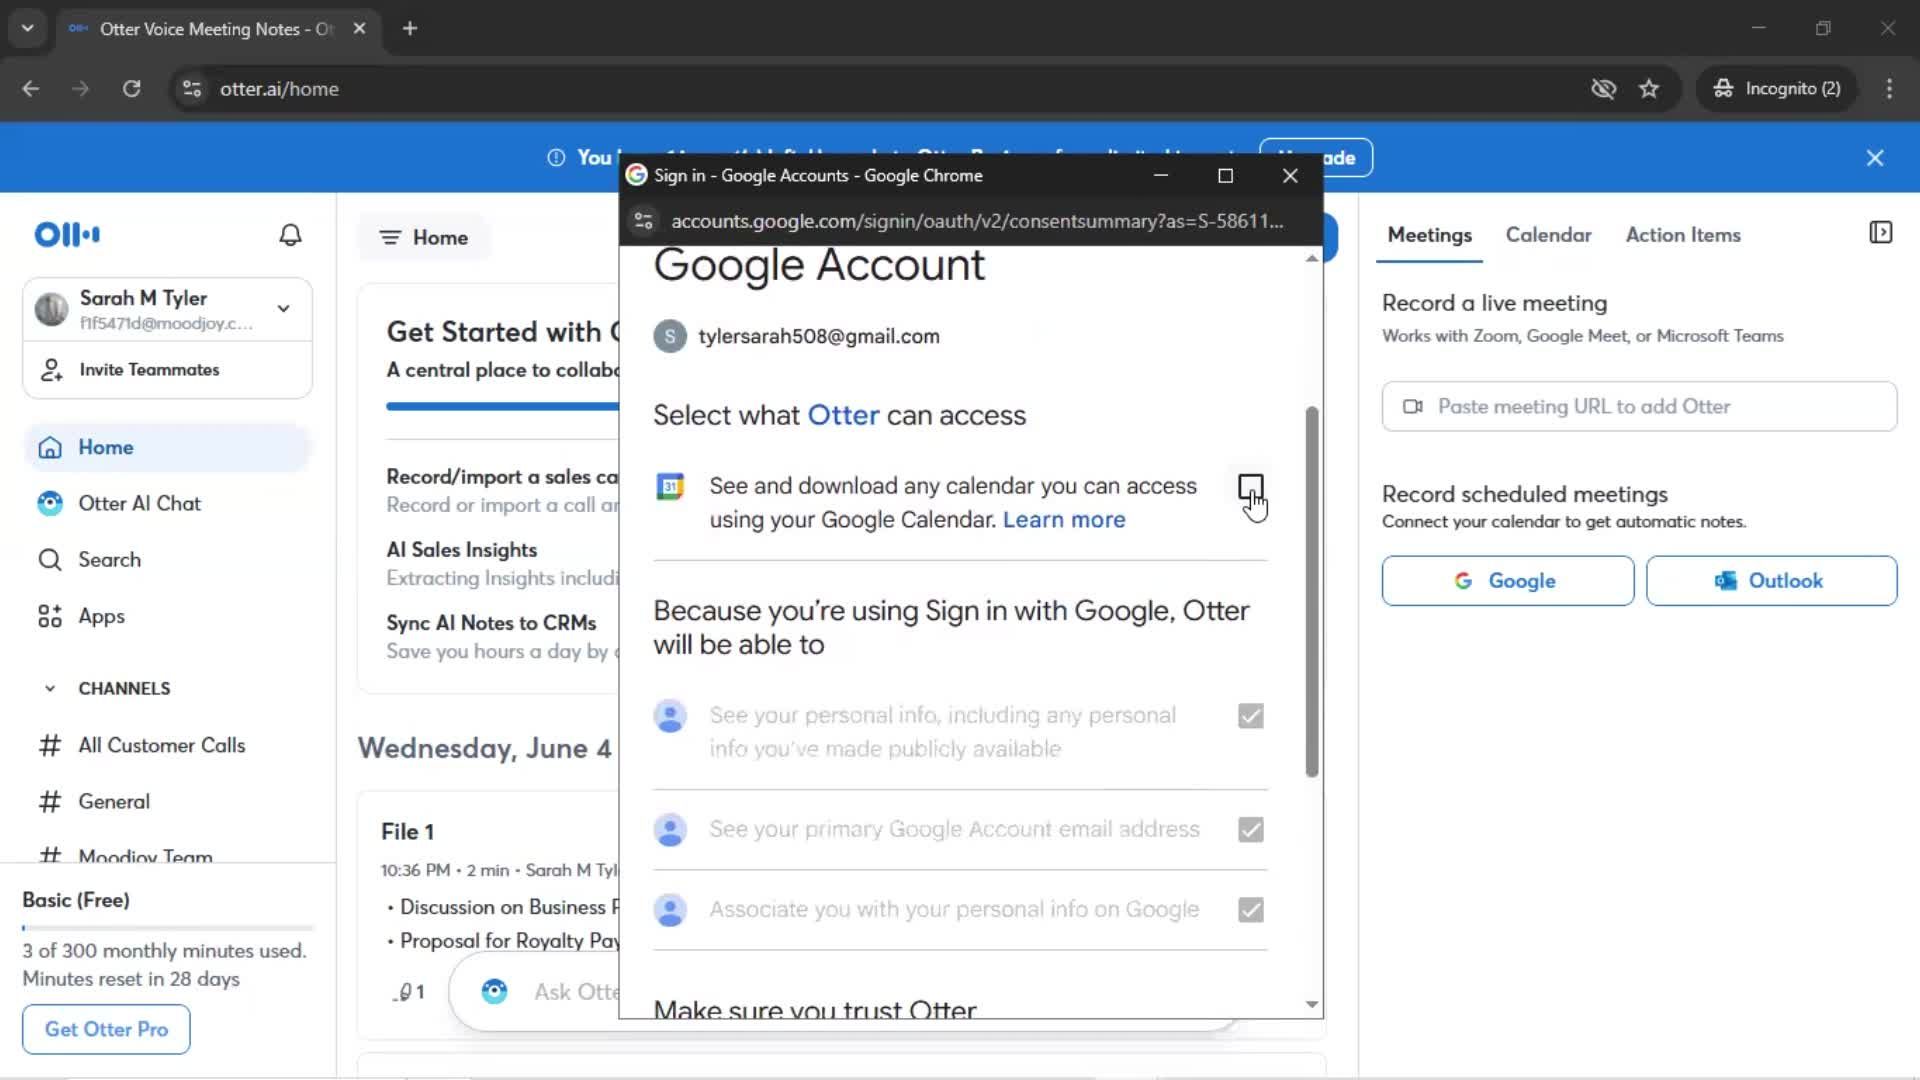Viewport: 1920px width, 1080px height.
Task: Click site info icon in Google popup address bar
Action: [644, 221]
